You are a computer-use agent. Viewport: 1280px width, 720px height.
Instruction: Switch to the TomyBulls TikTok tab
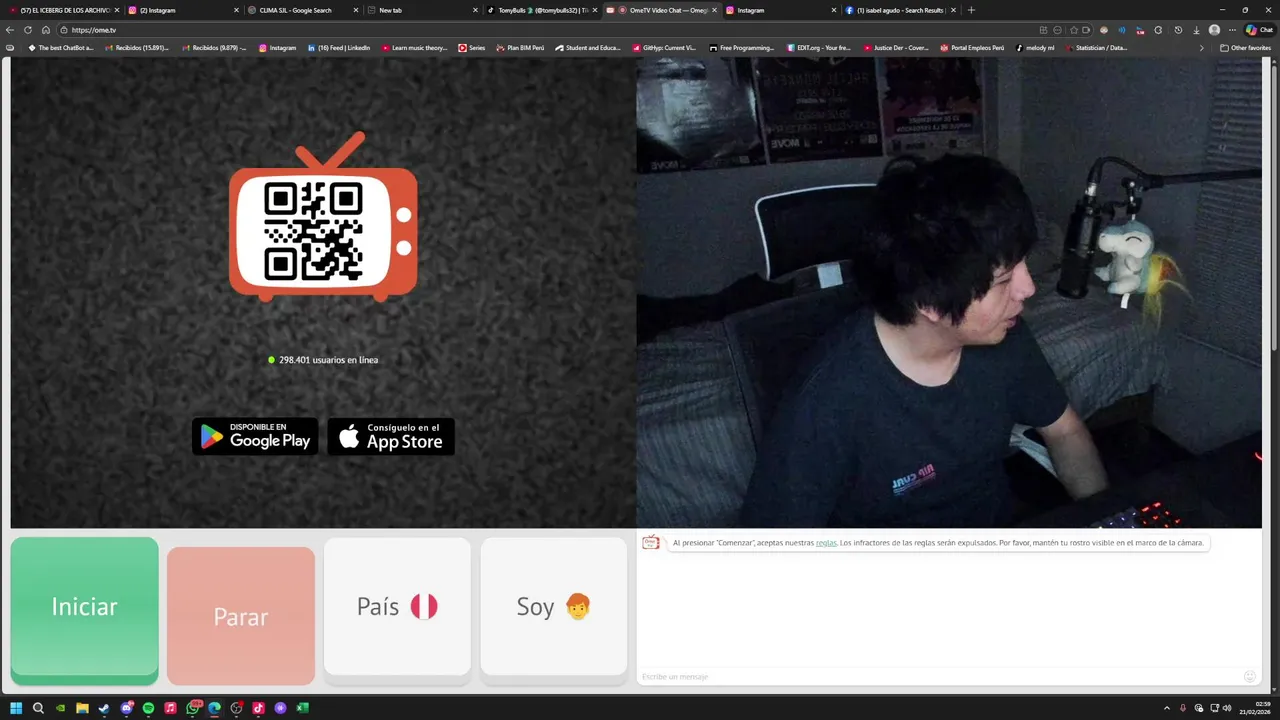click(x=541, y=10)
